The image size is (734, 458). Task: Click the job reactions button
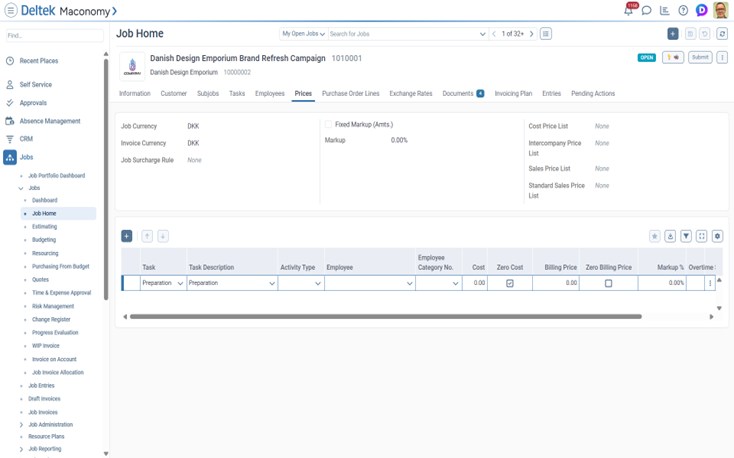pos(673,57)
